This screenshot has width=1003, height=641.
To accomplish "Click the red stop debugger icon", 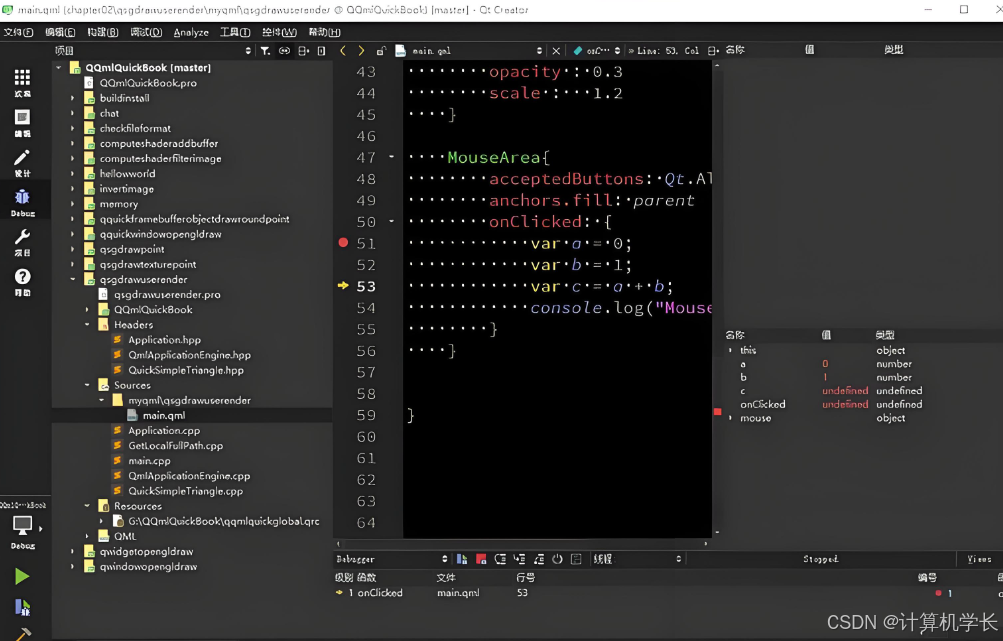I will click(481, 559).
